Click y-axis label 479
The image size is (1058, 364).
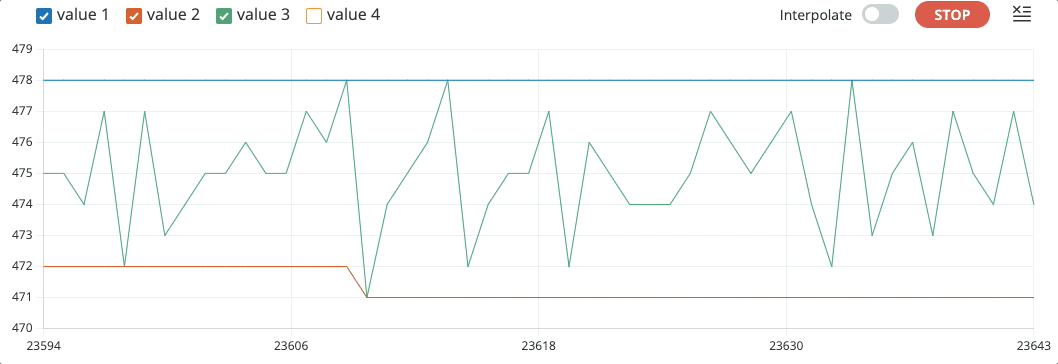coord(23,49)
